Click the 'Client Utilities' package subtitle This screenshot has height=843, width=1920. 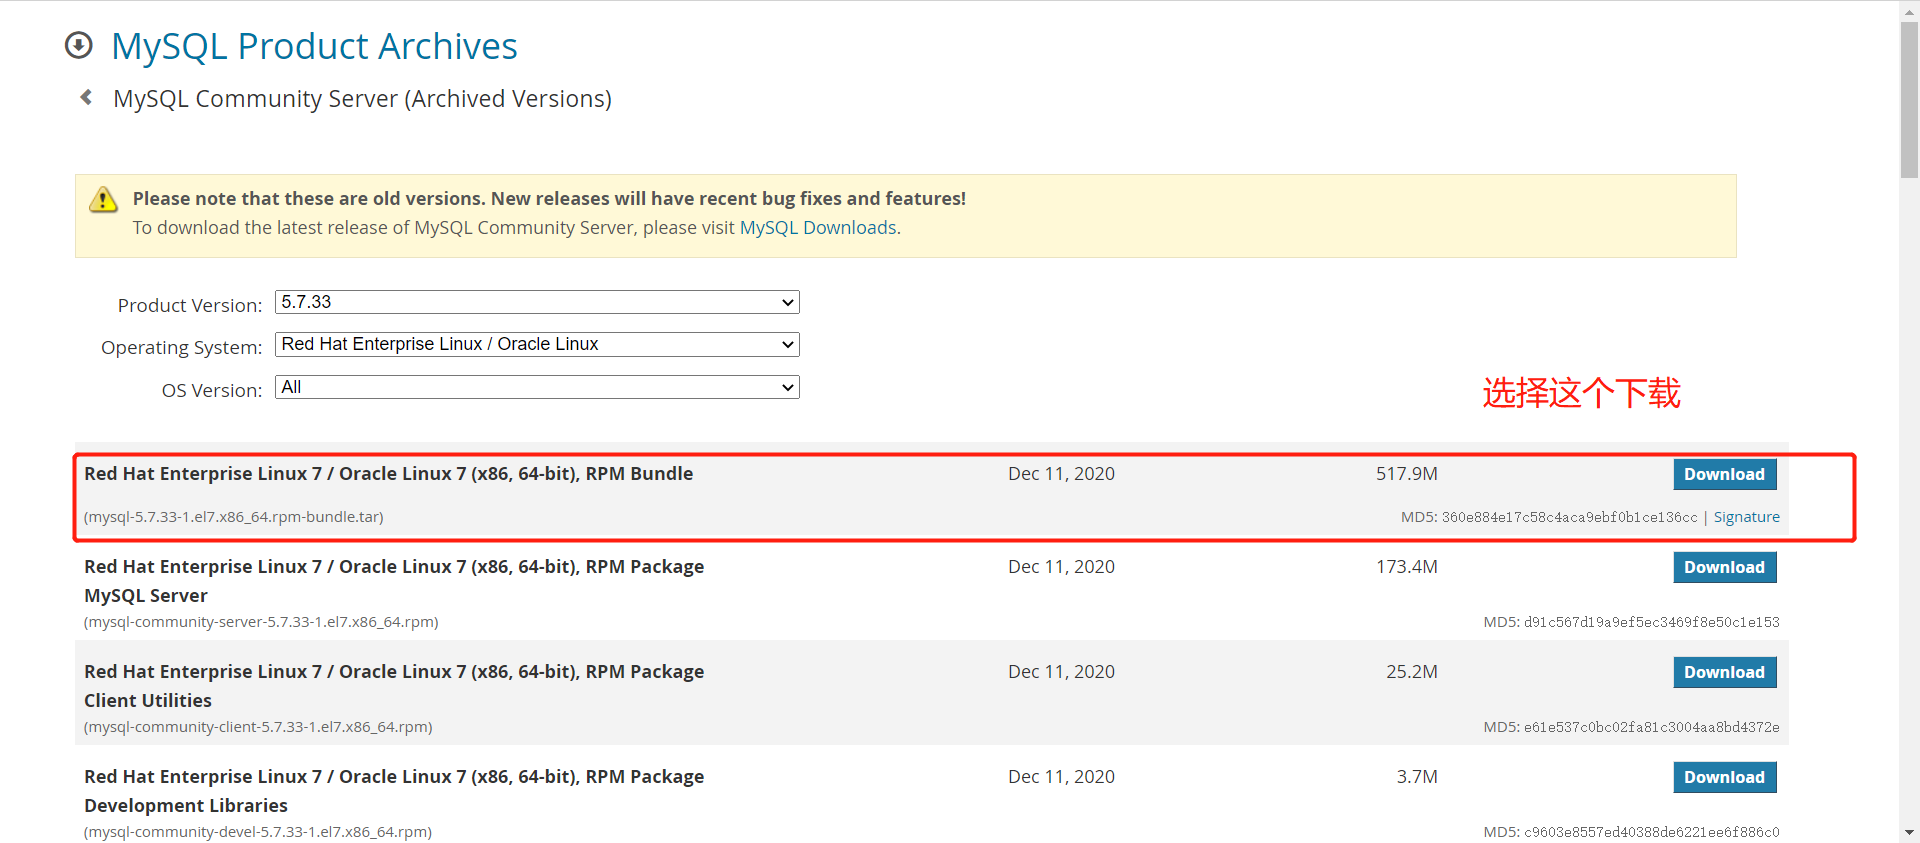(x=148, y=701)
